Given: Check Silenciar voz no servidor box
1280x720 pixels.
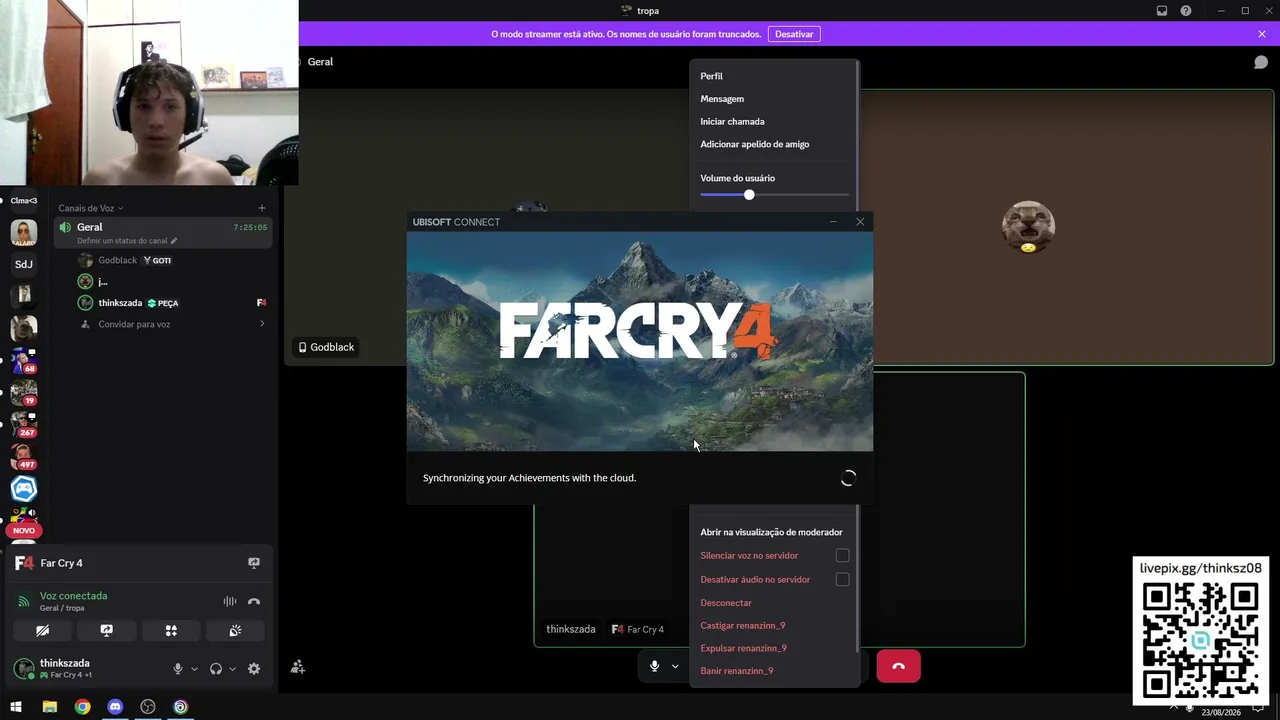Looking at the screenshot, I should [x=842, y=556].
